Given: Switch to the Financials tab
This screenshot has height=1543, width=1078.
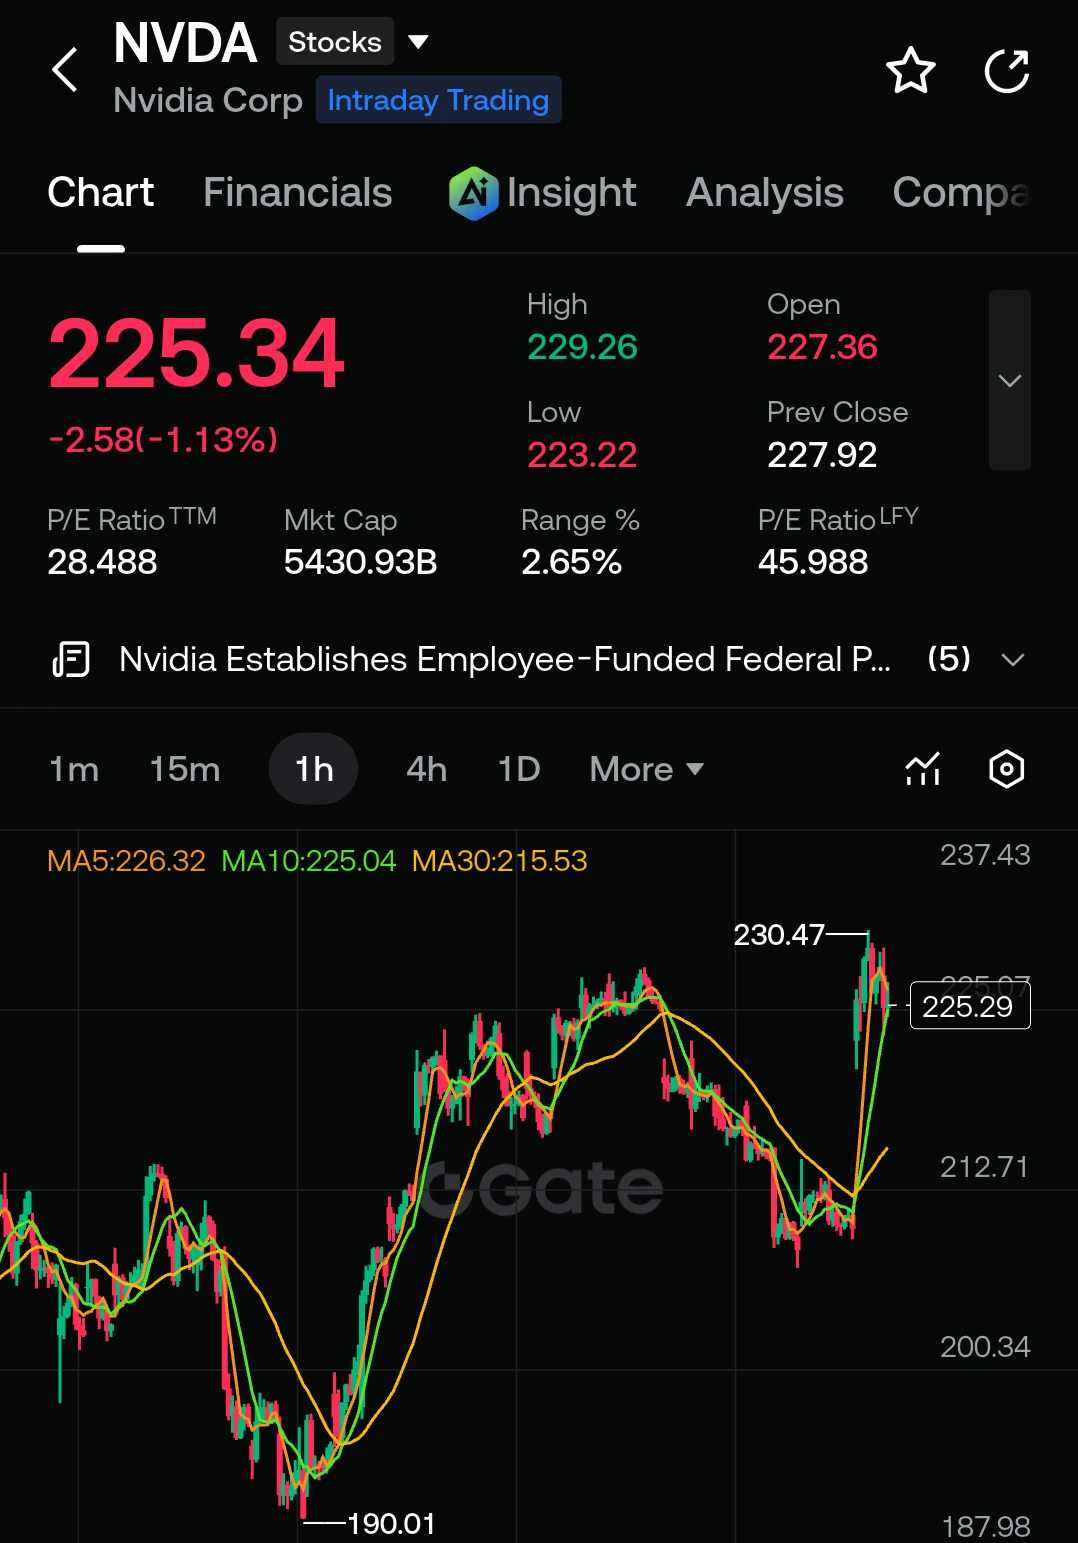Looking at the screenshot, I should pyautogui.click(x=297, y=193).
